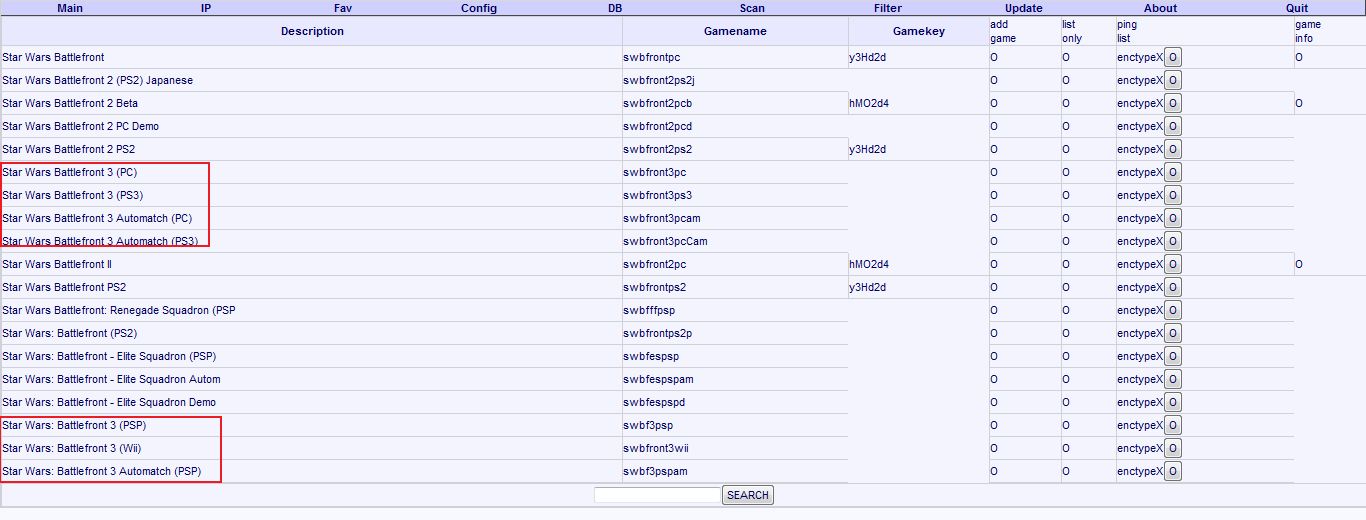Click the O button for swbfront3wii row
The width and height of the screenshot is (1366, 520).
(1172, 448)
